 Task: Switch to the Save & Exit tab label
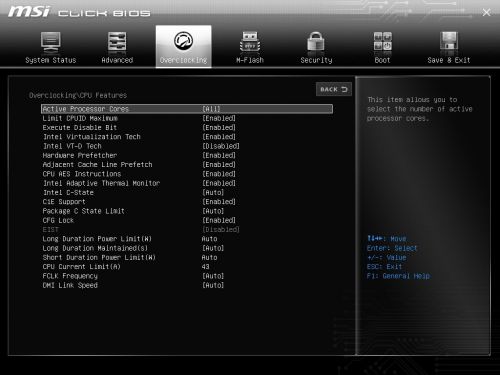point(449,60)
